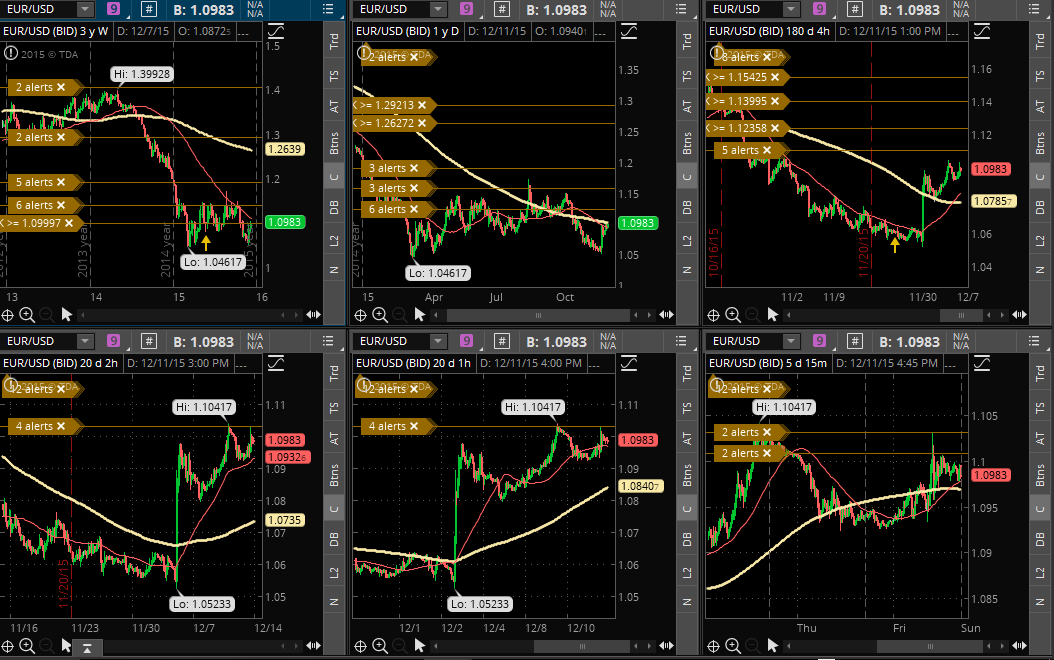The height and width of the screenshot is (660, 1054).
Task: Open drawing tools in the 5 d 15m chart
Action: click(x=981, y=364)
